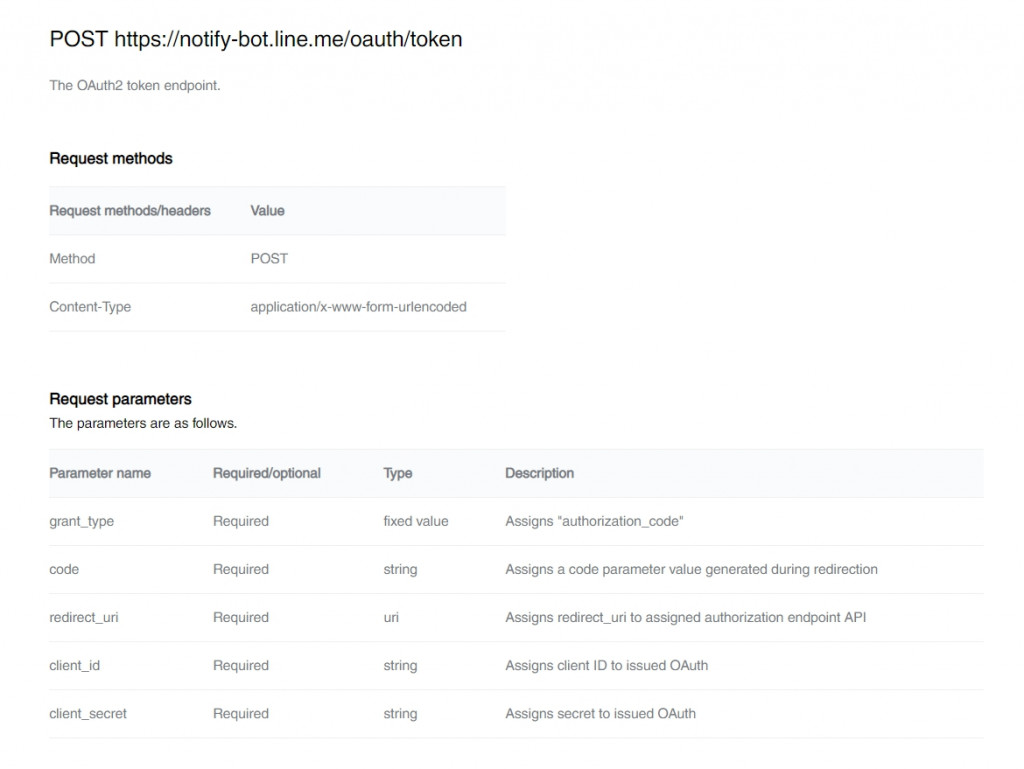The image size is (1024, 769).
Task: Click the "Request methods" section heading
Action: [111, 159]
